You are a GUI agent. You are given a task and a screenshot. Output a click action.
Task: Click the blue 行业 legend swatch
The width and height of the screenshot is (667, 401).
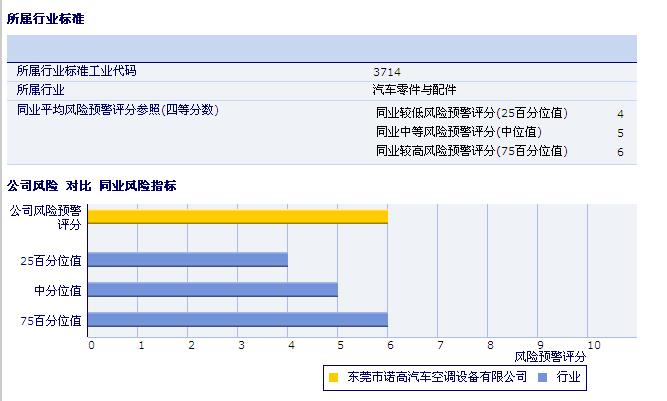tap(542, 378)
